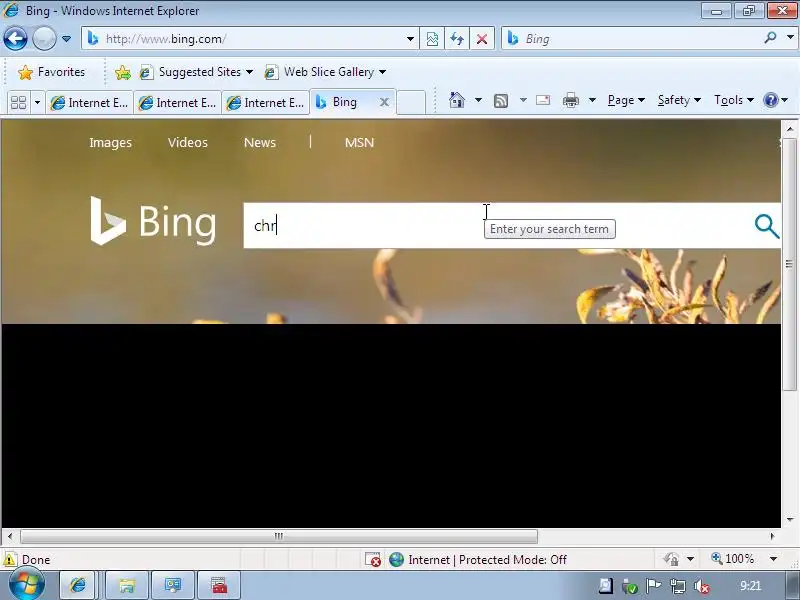Open Windows Explorer folder taskbar icon
800x600 pixels.
(x=127, y=585)
